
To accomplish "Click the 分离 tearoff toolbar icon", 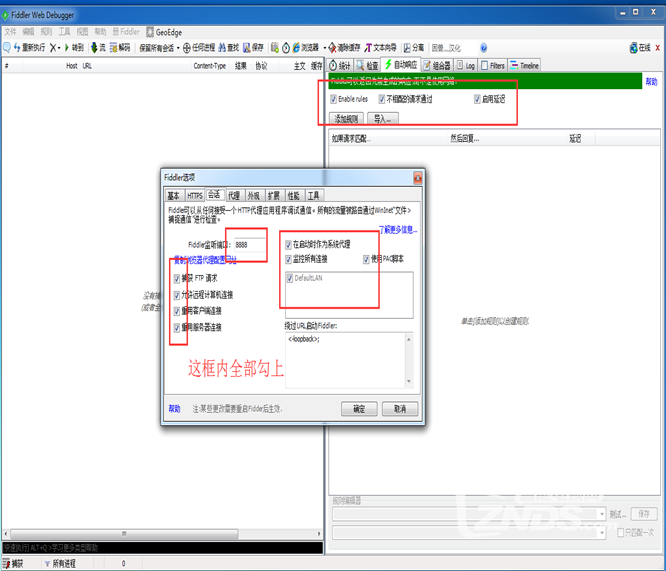I will point(406,48).
